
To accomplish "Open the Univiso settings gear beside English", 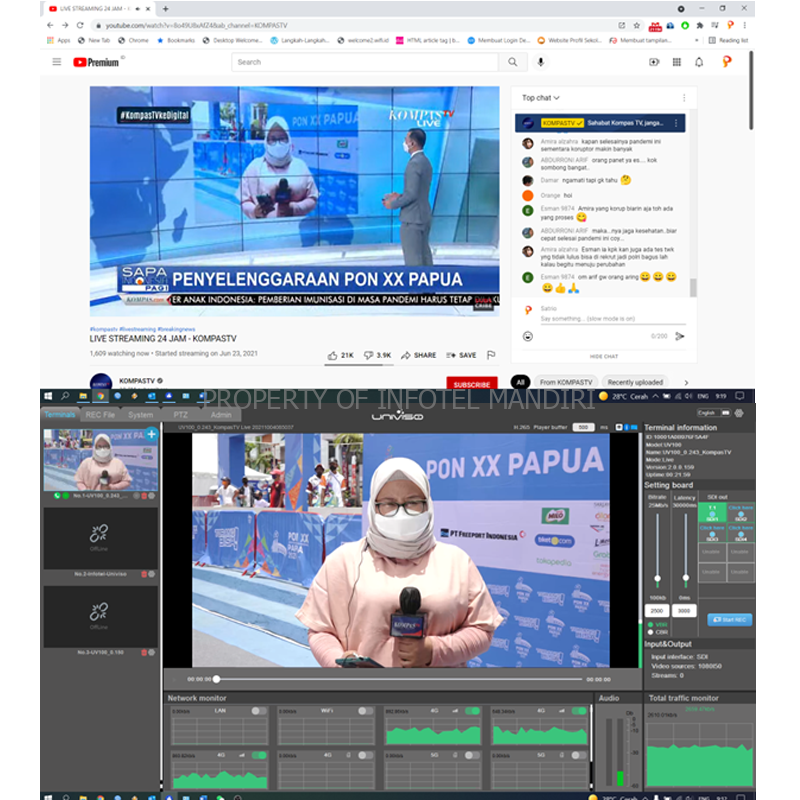I will point(739,413).
